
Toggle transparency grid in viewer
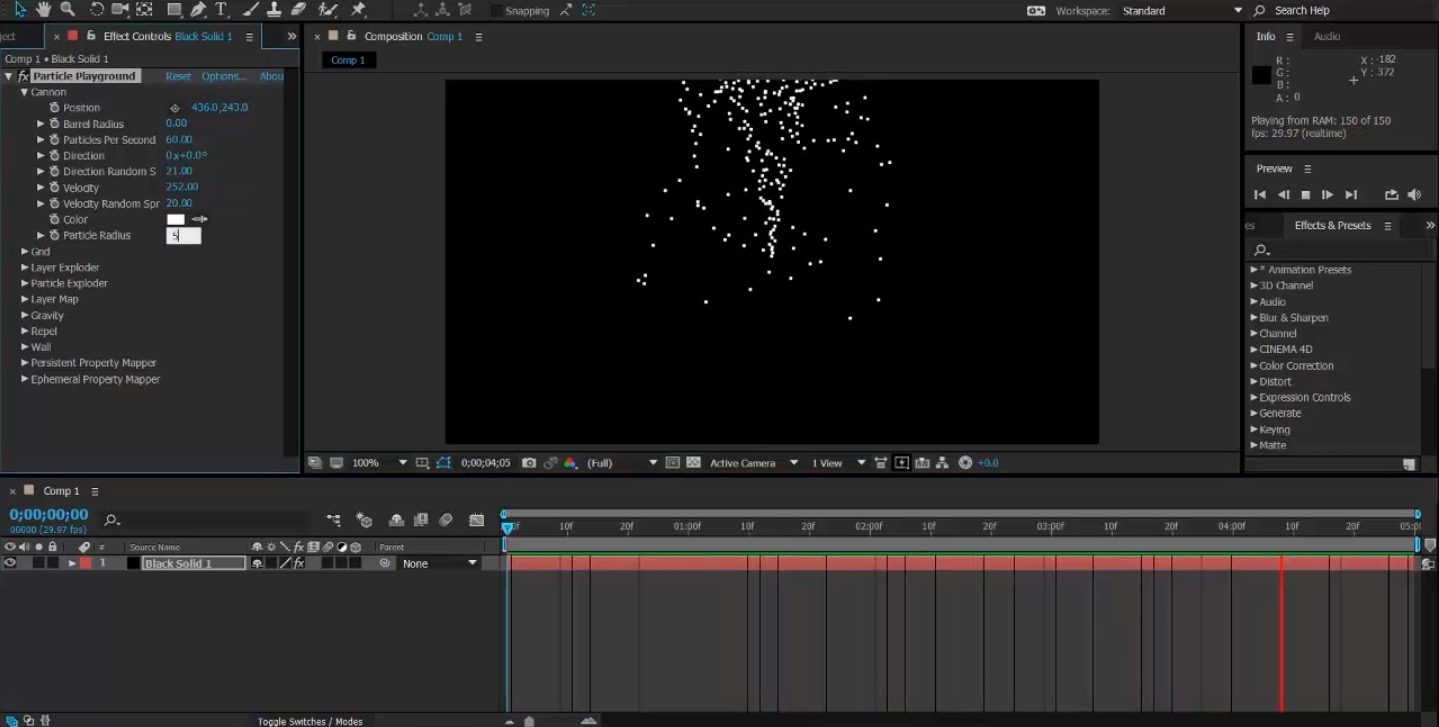tap(692, 463)
